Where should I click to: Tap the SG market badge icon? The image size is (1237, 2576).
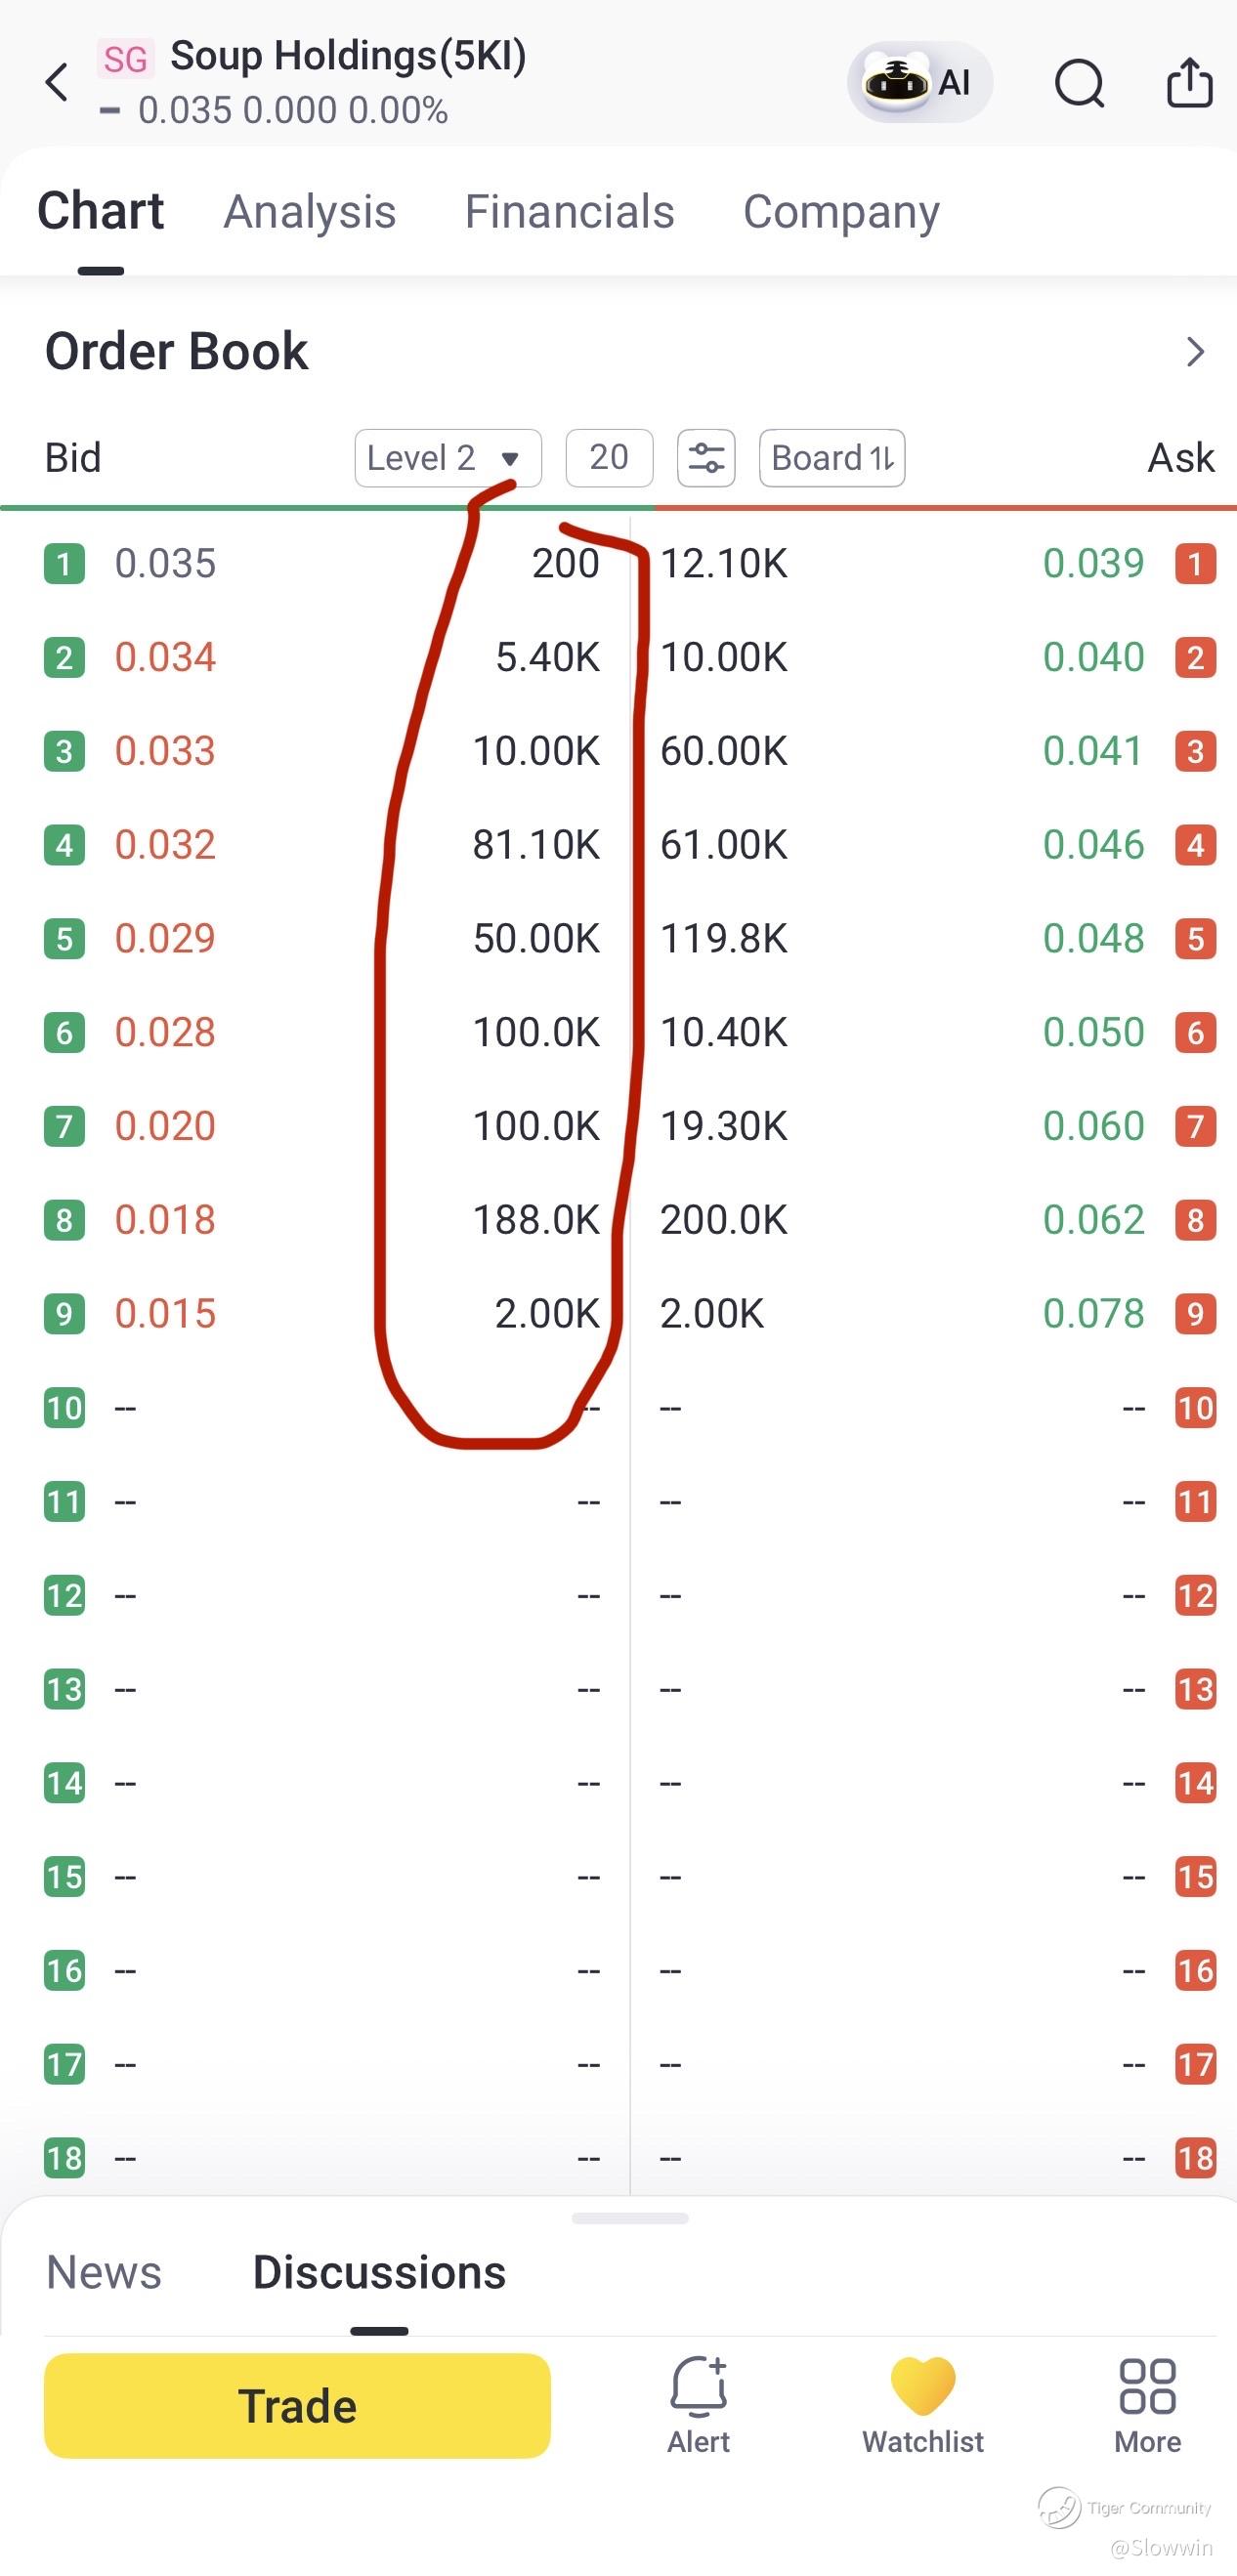pos(126,59)
